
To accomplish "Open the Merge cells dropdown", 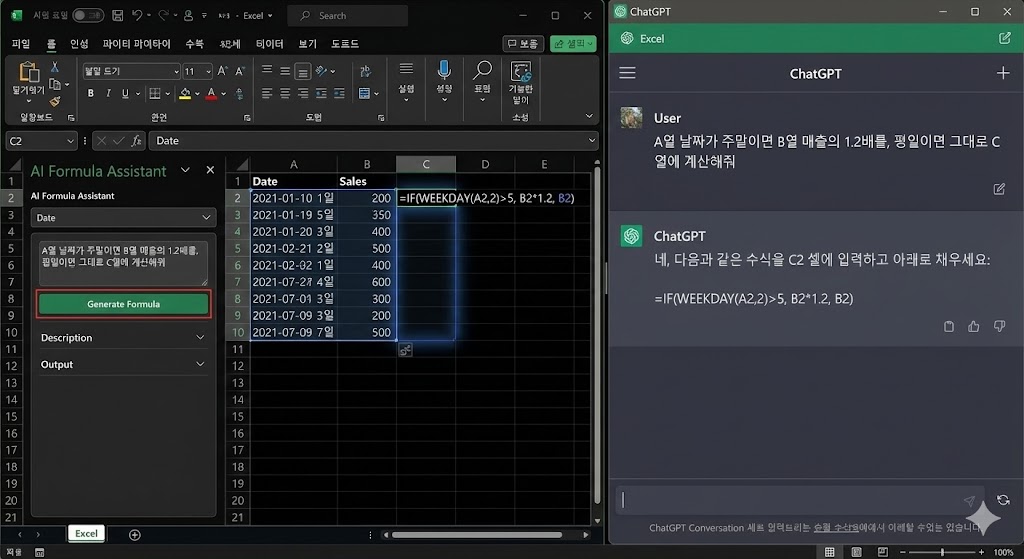I will click(x=376, y=93).
